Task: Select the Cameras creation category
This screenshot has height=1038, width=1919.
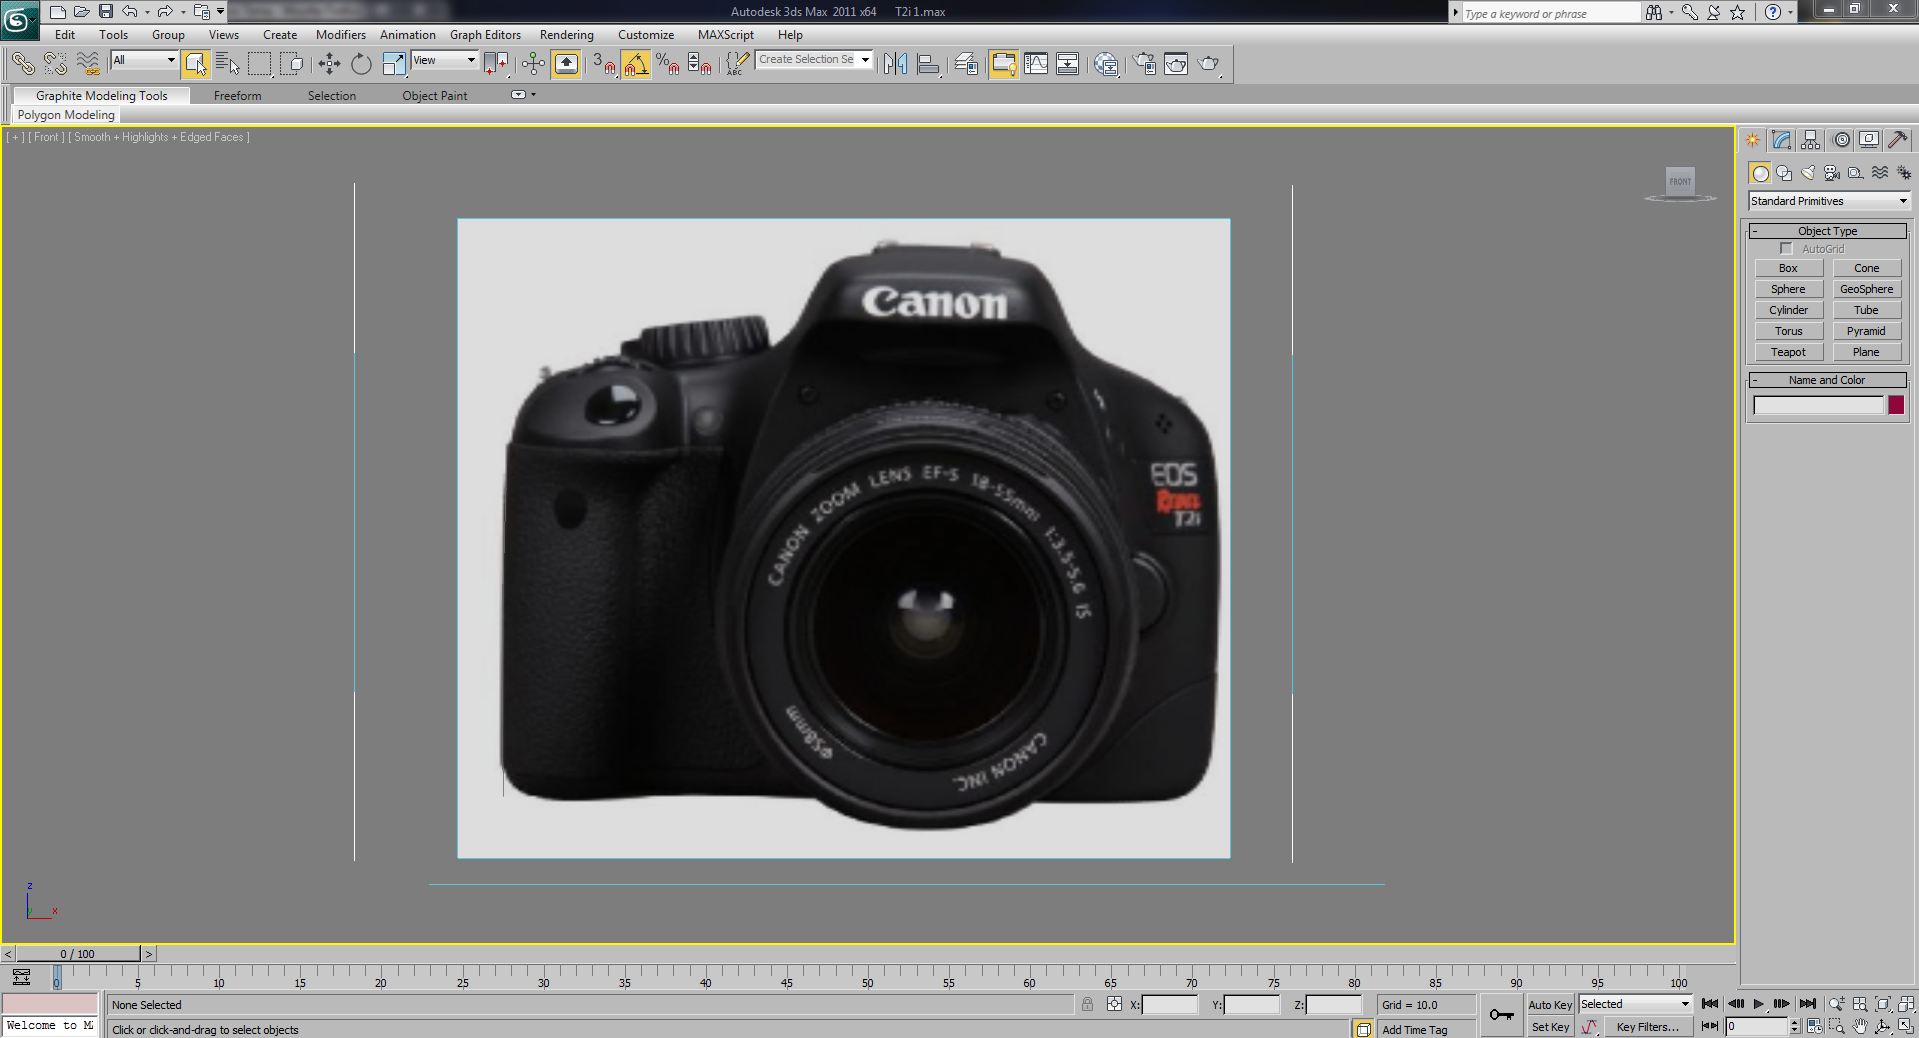Action: point(1832,173)
